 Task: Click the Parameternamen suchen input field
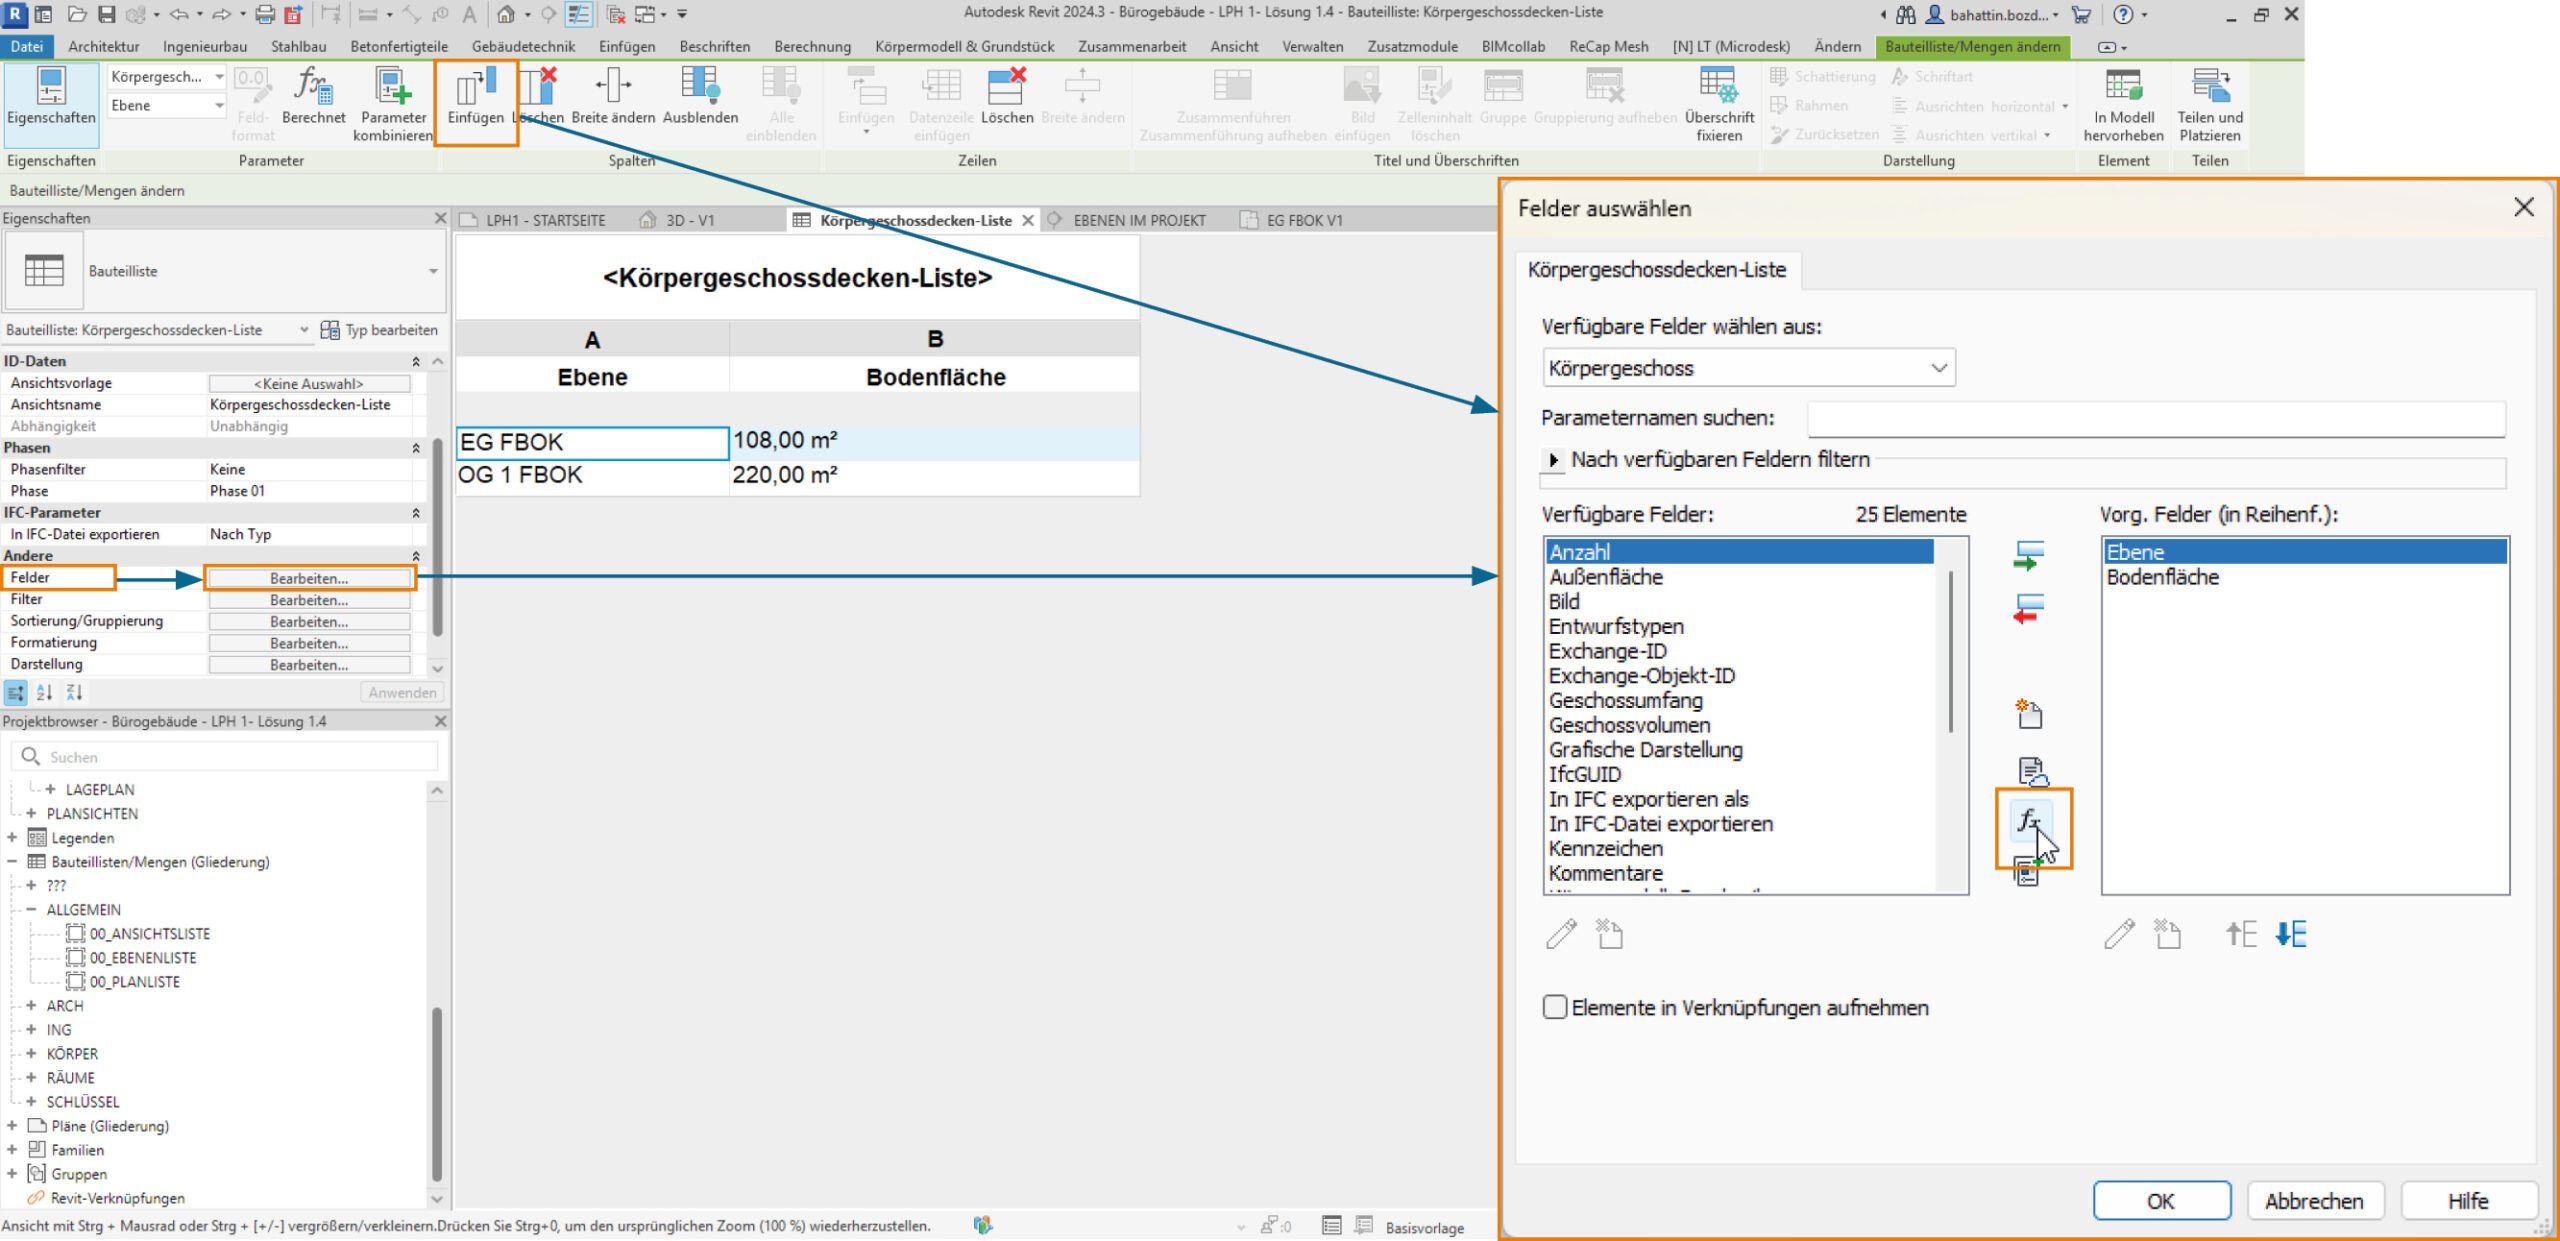(2155, 418)
